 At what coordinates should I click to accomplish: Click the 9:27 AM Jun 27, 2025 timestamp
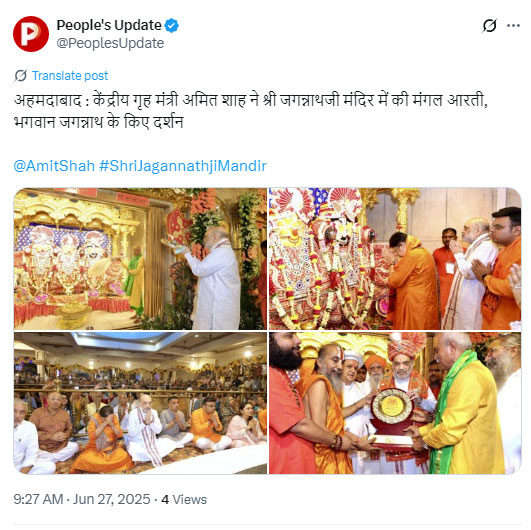point(82,499)
